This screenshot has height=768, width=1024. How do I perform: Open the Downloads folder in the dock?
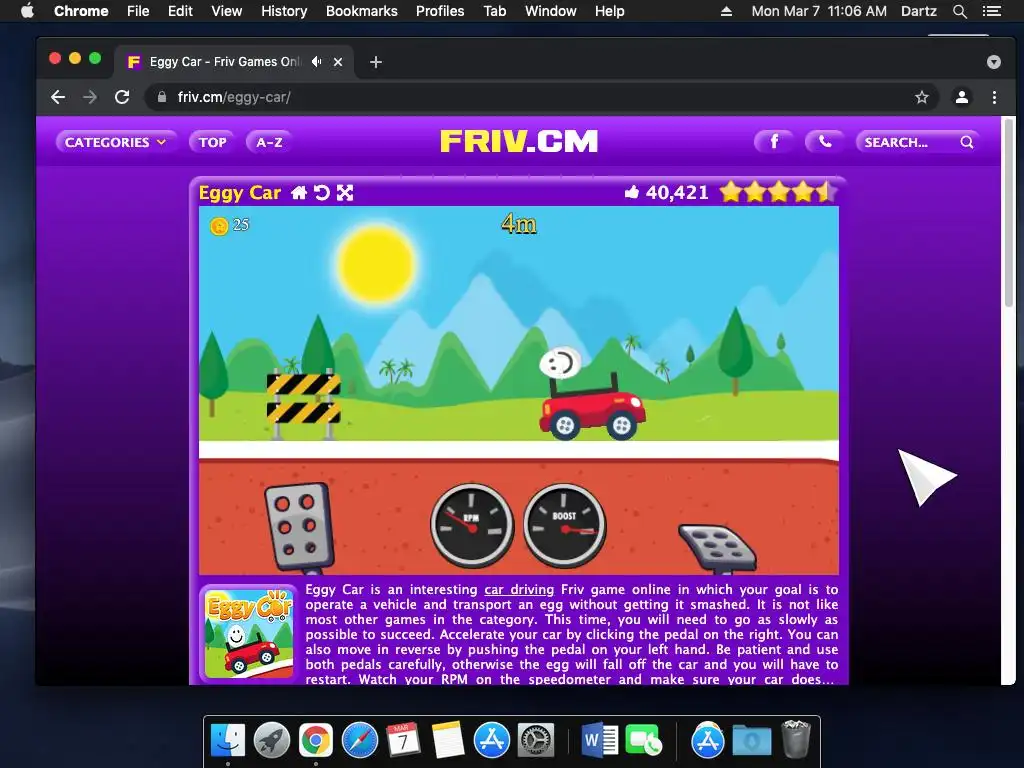click(x=752, y=741)
